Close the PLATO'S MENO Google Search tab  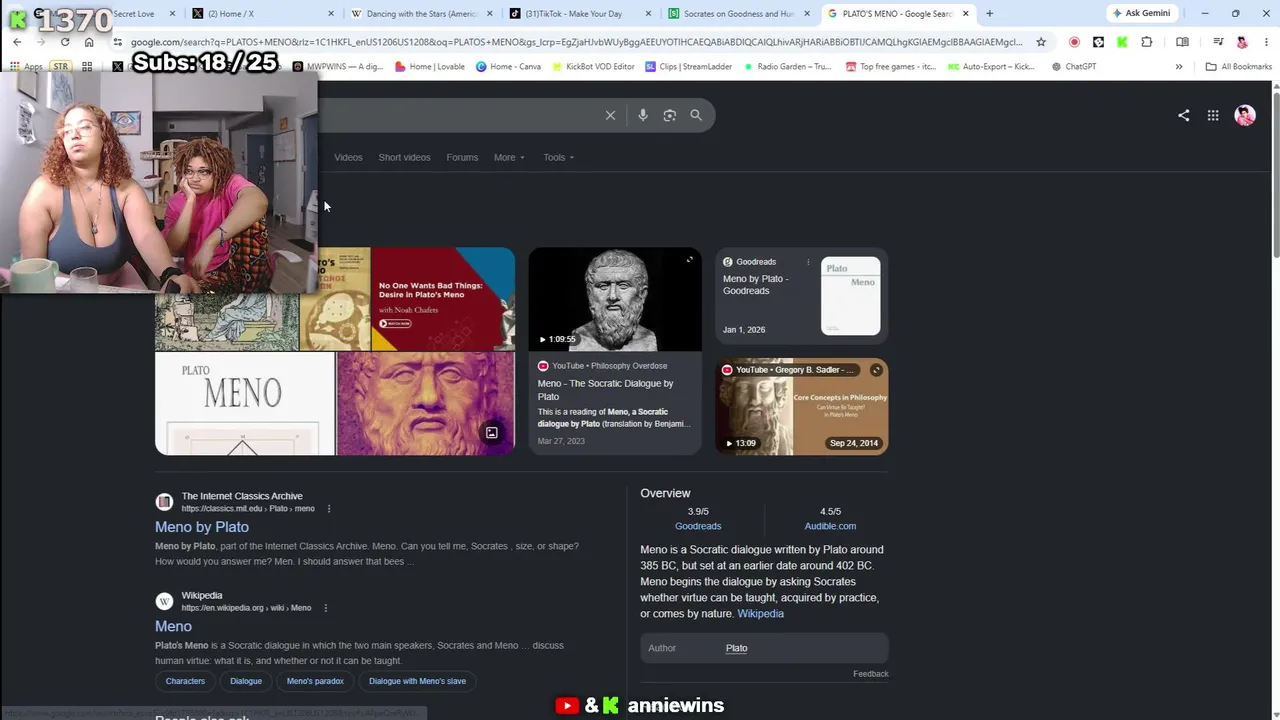click(966, 14)
